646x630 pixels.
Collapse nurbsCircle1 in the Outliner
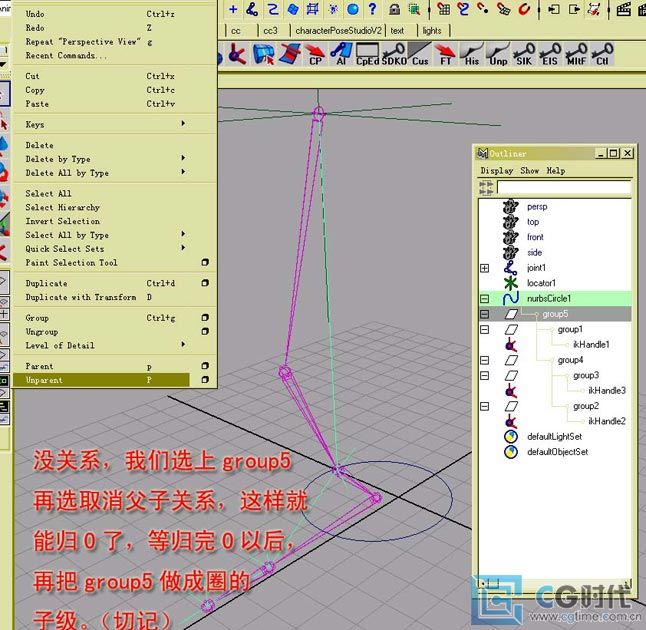pyautogui.click(x=485, y=299)
